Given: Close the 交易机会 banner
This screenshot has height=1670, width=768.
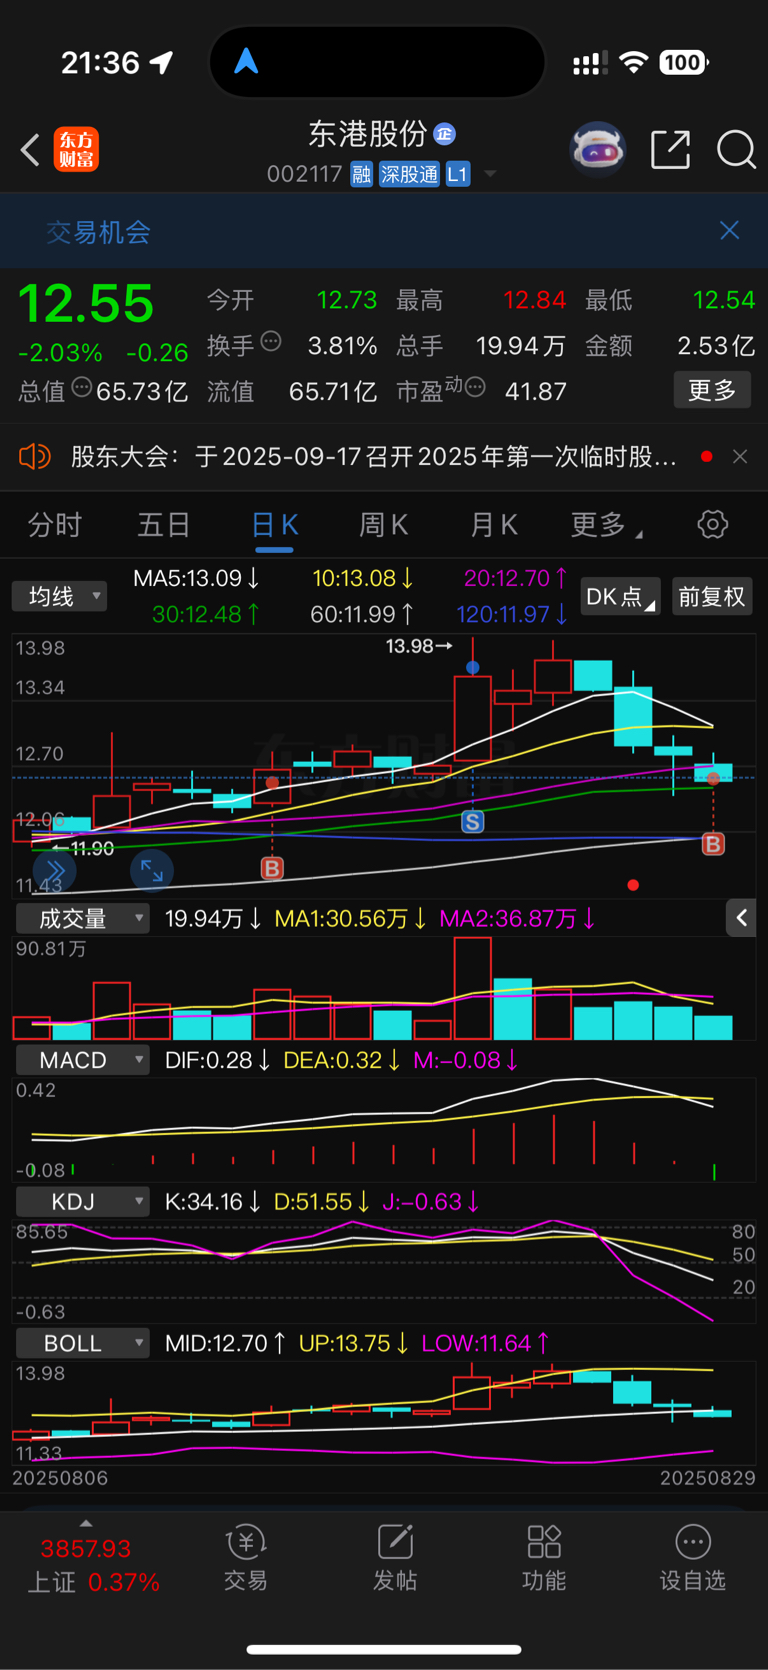Looking at the screenshot, I should coord(730,231).
